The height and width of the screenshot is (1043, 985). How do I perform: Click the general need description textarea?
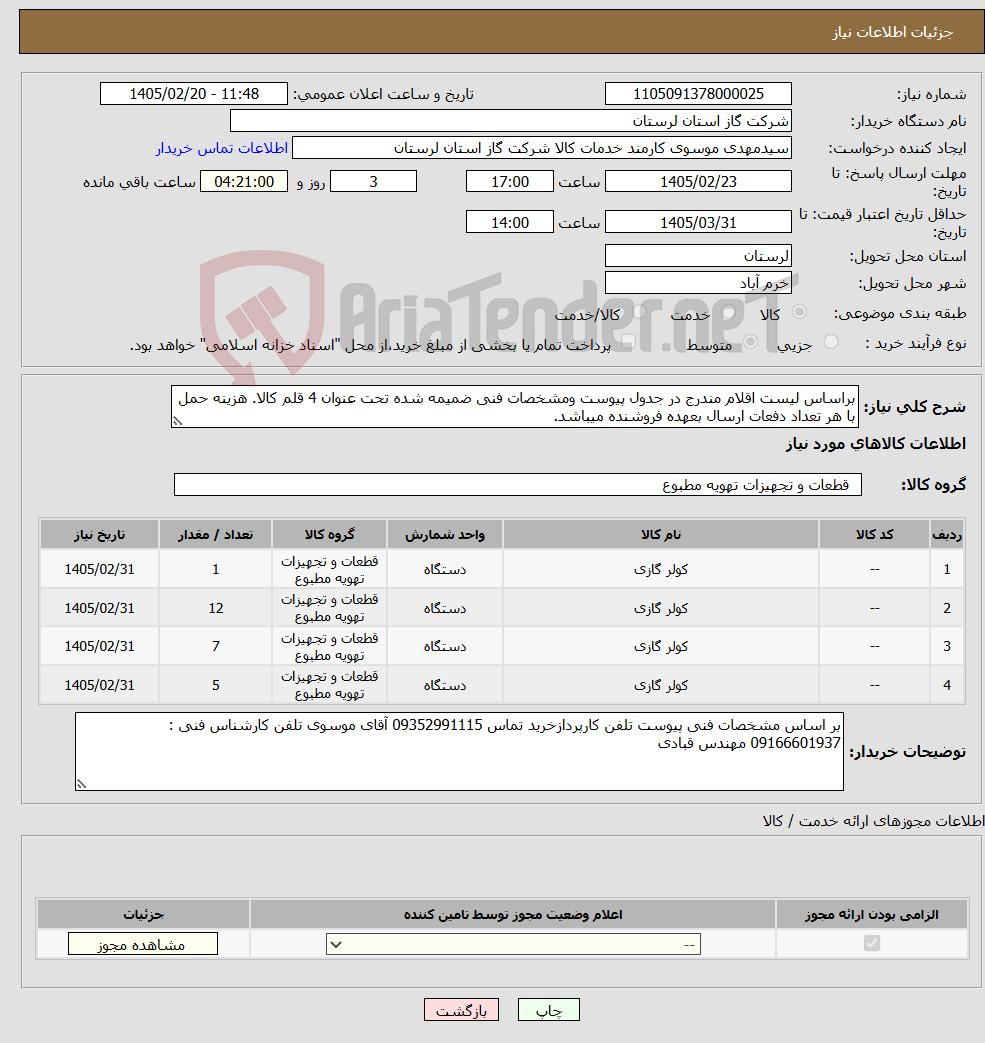[x=515, y=406]
